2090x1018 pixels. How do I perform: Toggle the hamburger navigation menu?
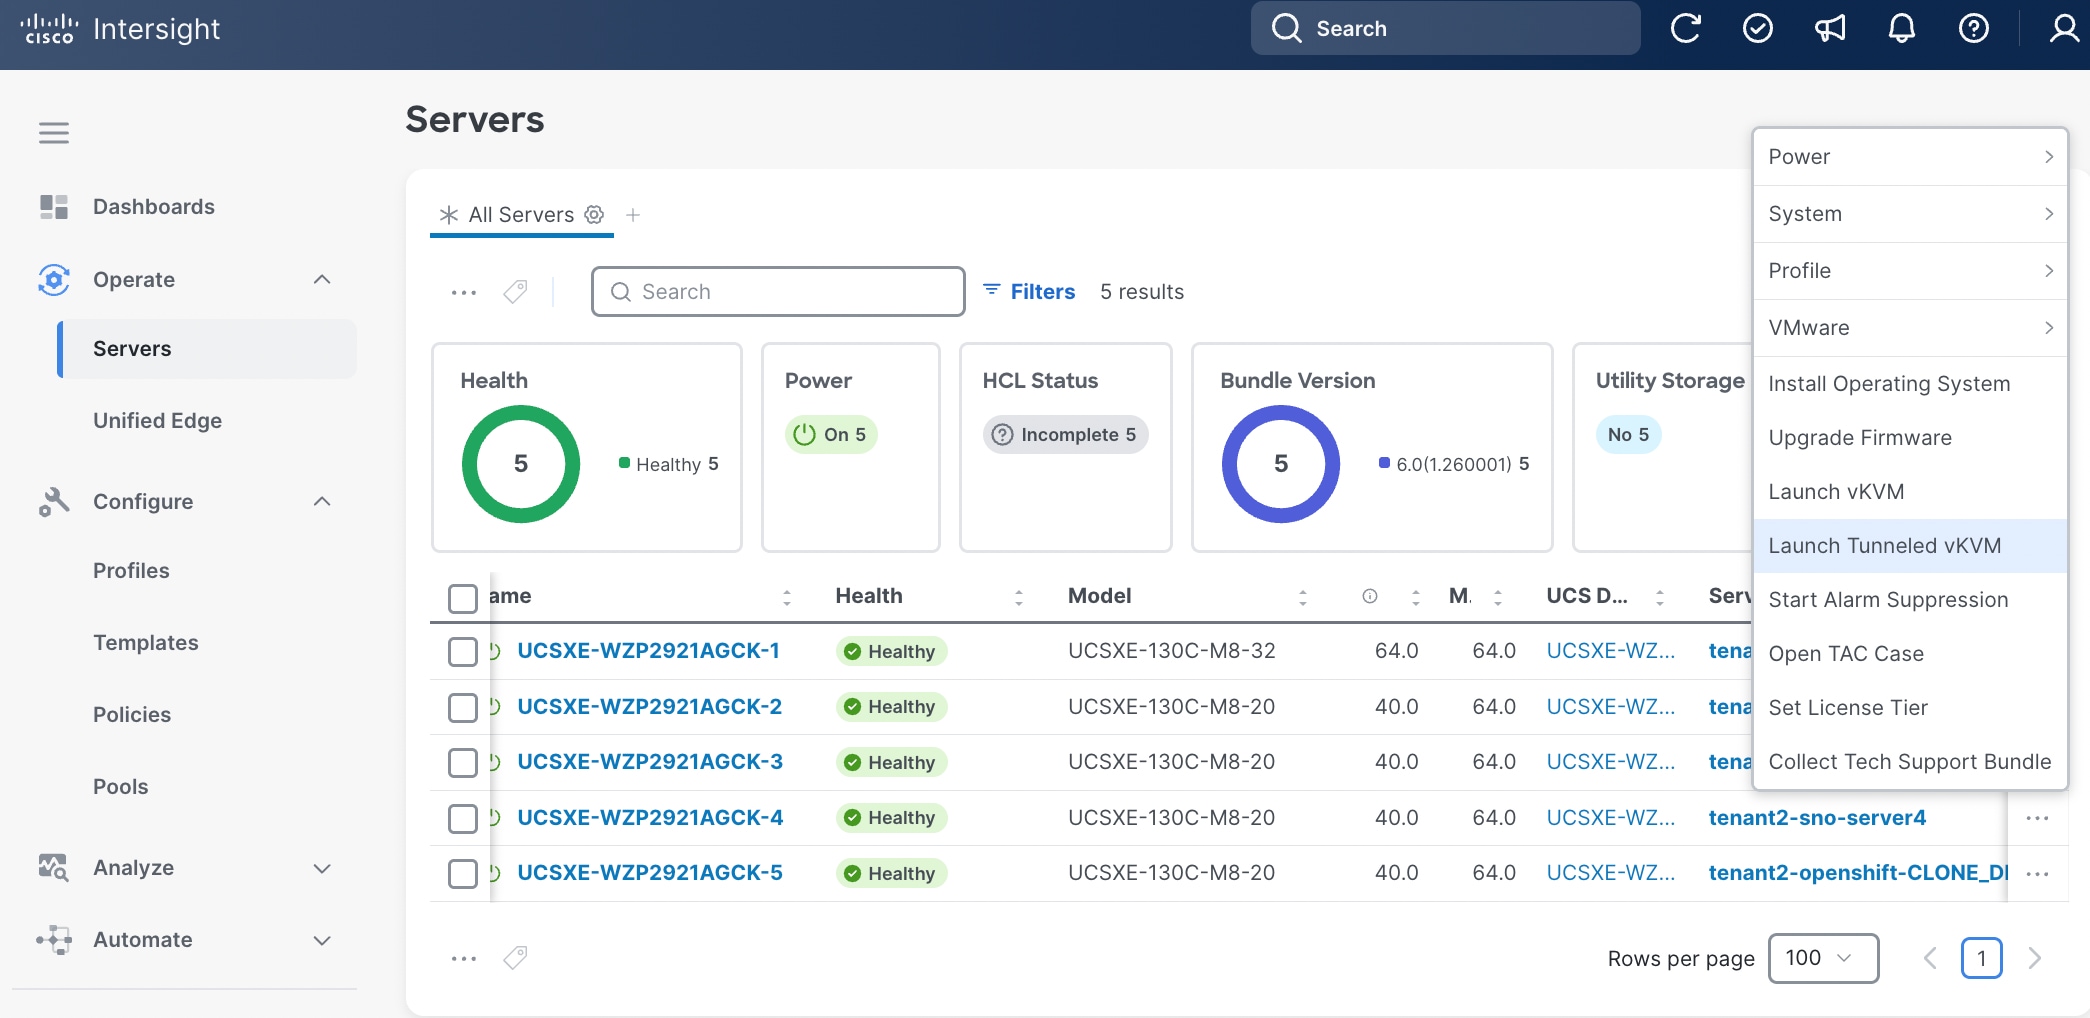(x=54, y=133)
